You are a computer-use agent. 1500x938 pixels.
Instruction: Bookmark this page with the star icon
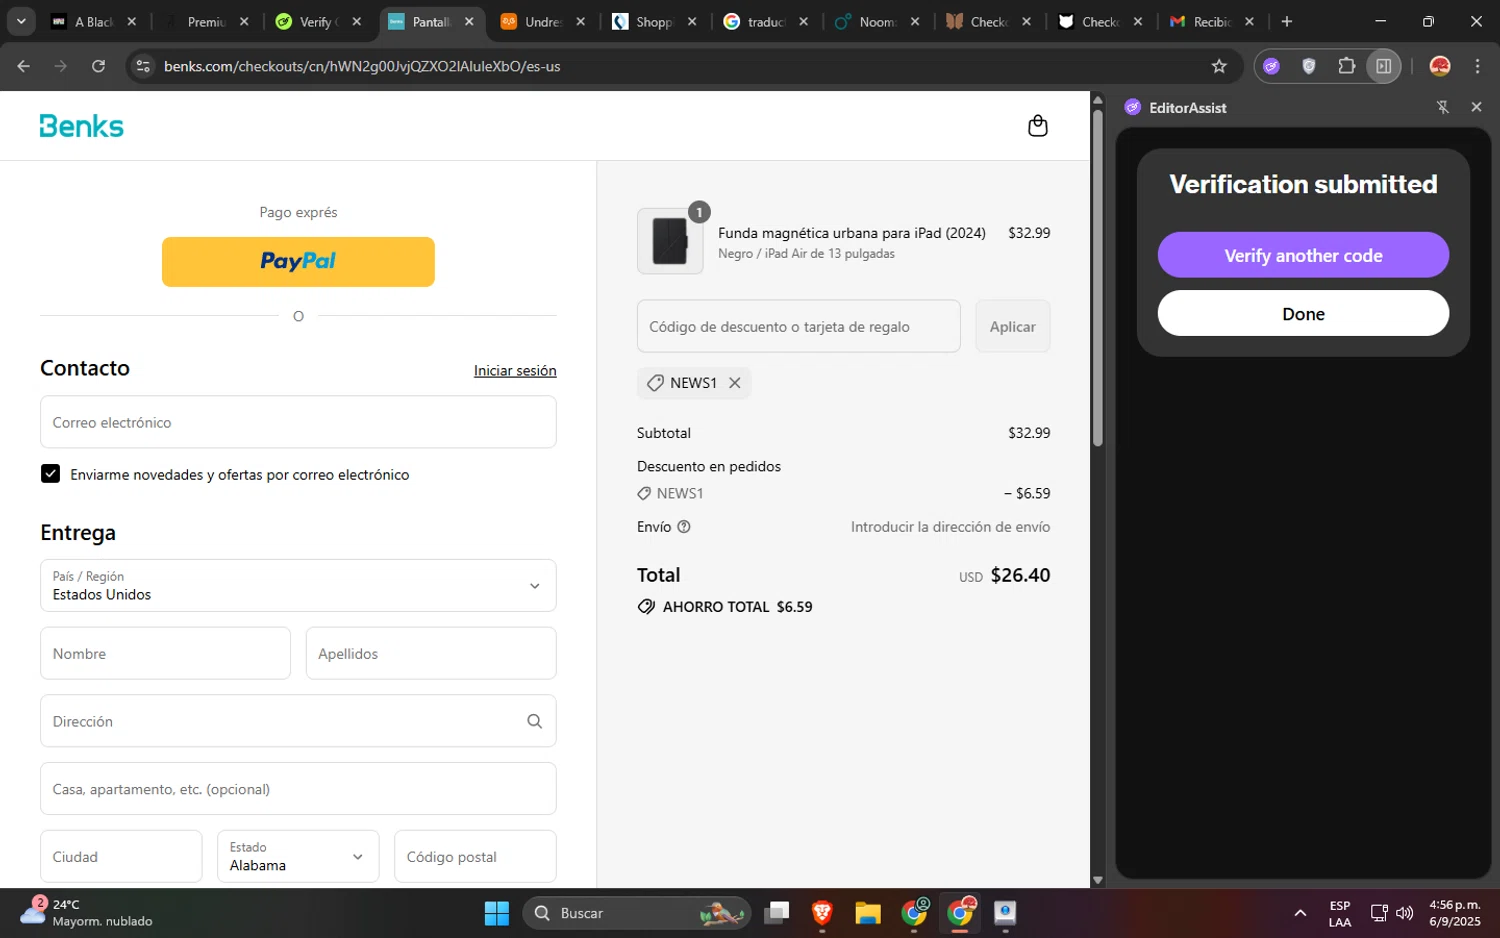[1219, 66]
